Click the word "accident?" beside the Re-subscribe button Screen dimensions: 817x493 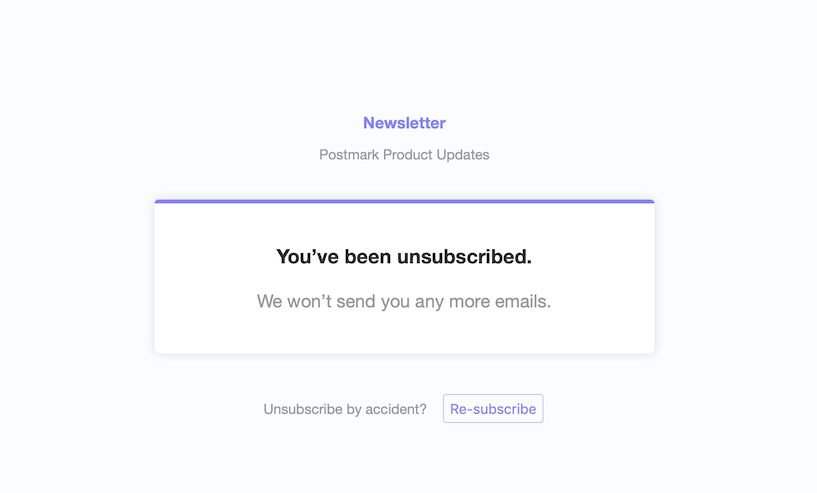tap(394, 409)
